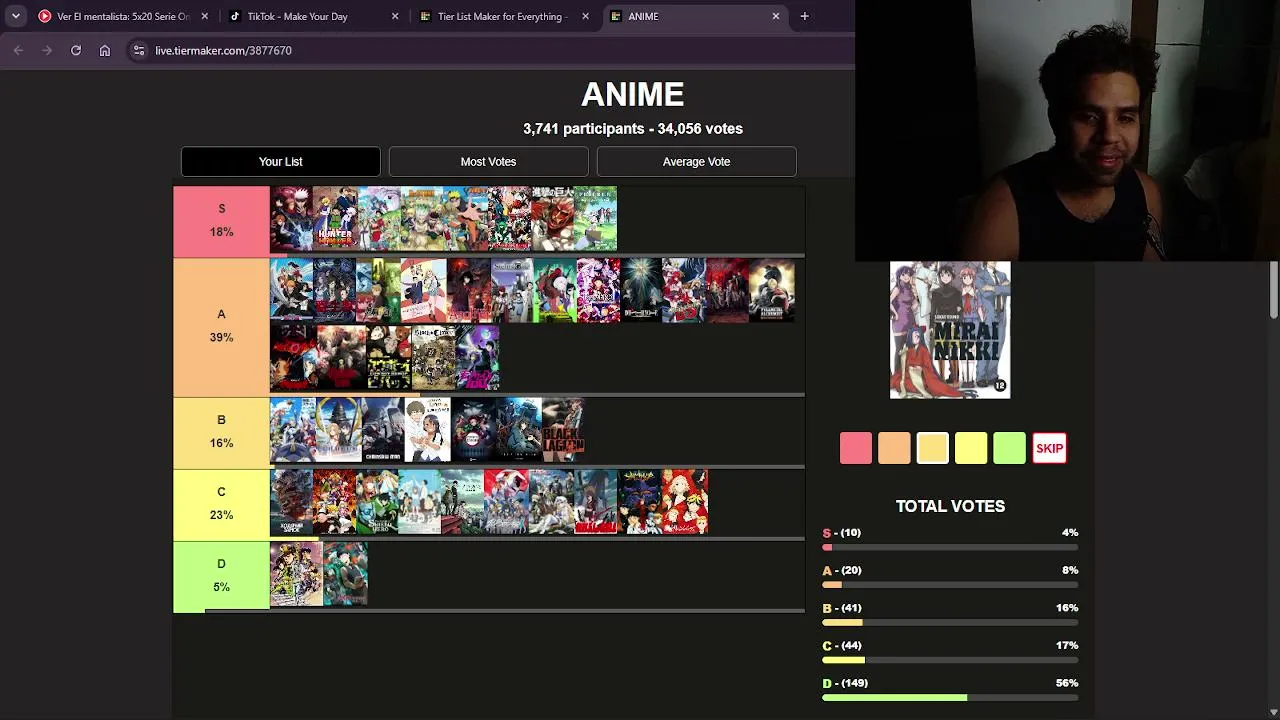The height and width of the screenshot is (720, 1280).
Task: Select the Dr. Stone poster in S tier
Action: [x=422, y=218]
